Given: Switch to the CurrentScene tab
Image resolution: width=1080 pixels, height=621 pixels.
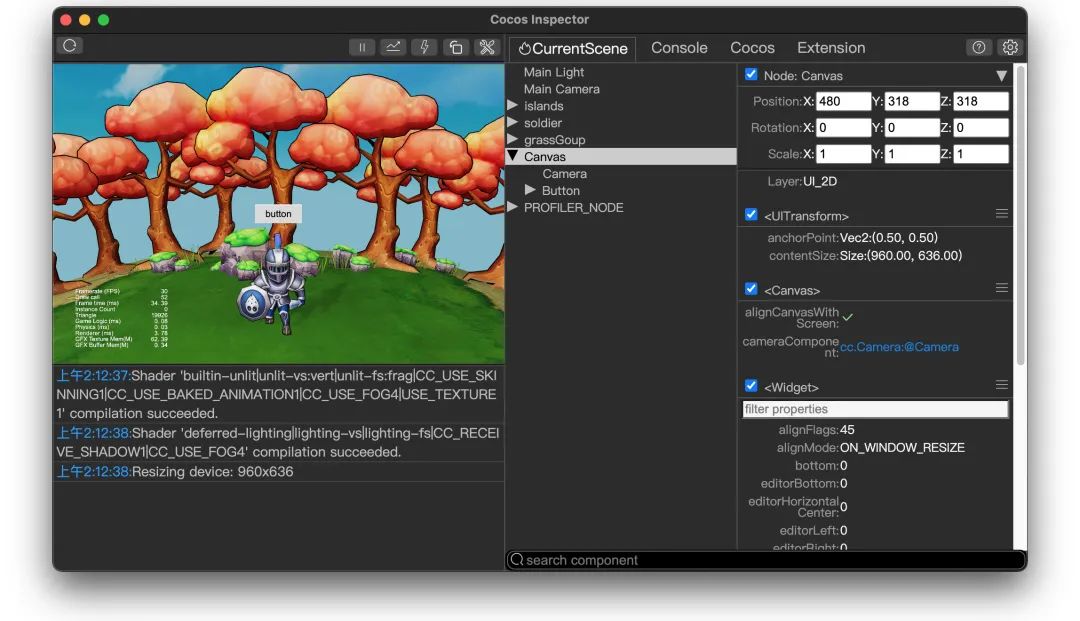Looking at the screenshot, I should 572,48.
